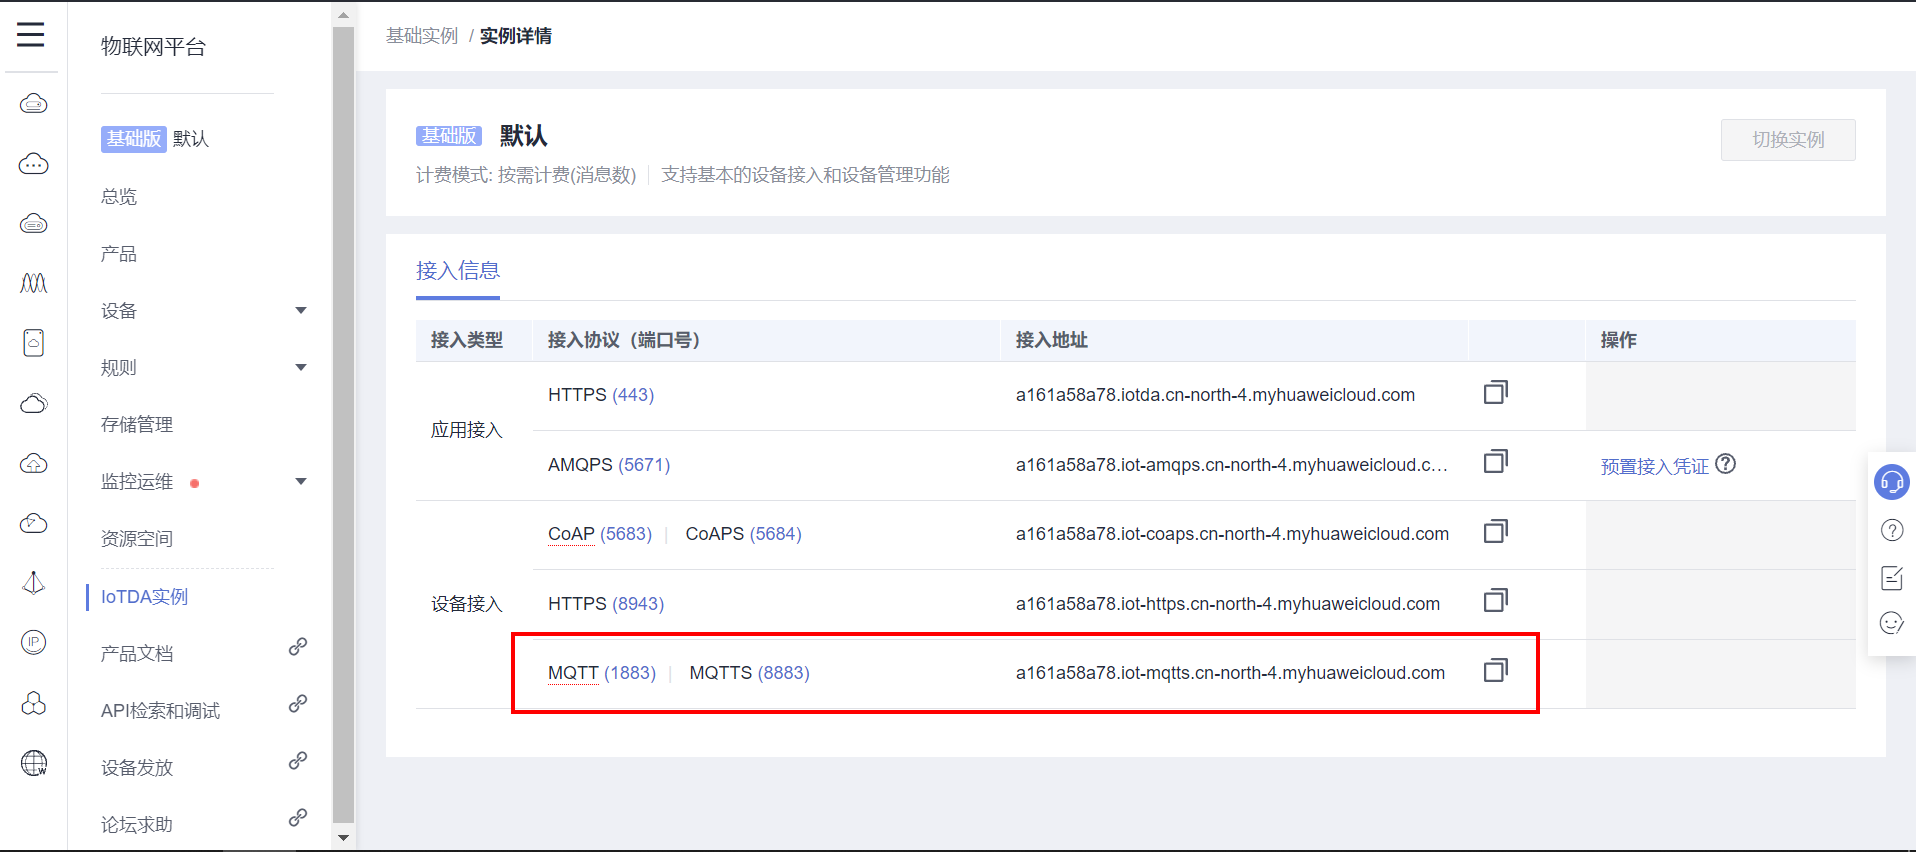Click the IP circle icon

[x=34, y=642]
